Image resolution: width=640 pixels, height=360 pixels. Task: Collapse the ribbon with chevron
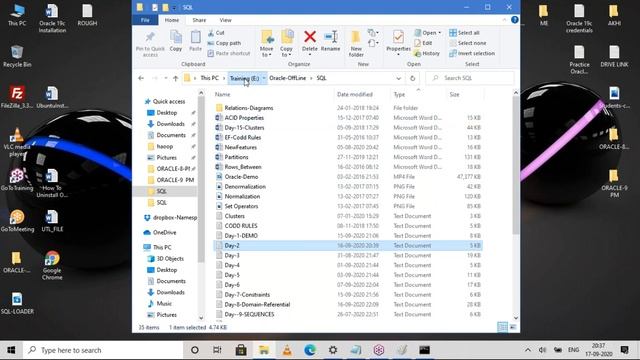point(504,20)
